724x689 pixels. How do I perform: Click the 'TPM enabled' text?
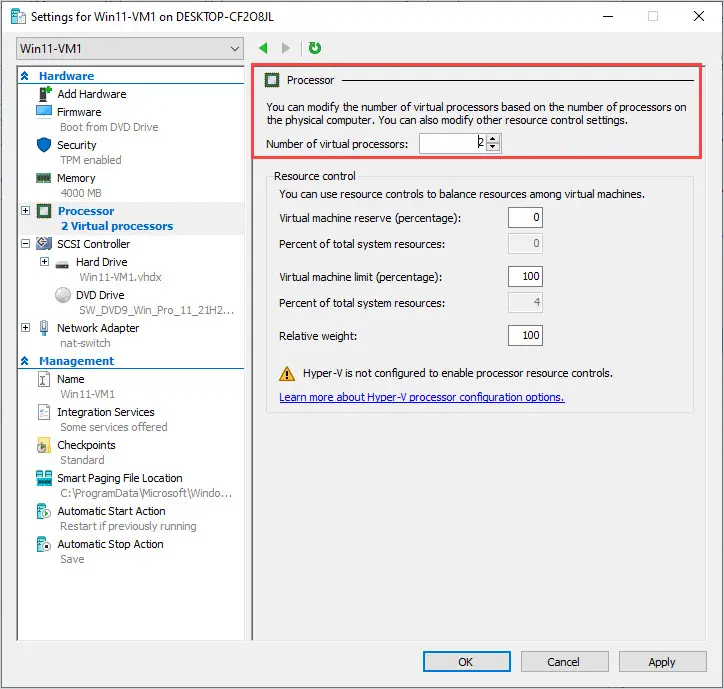coord(90,160)
